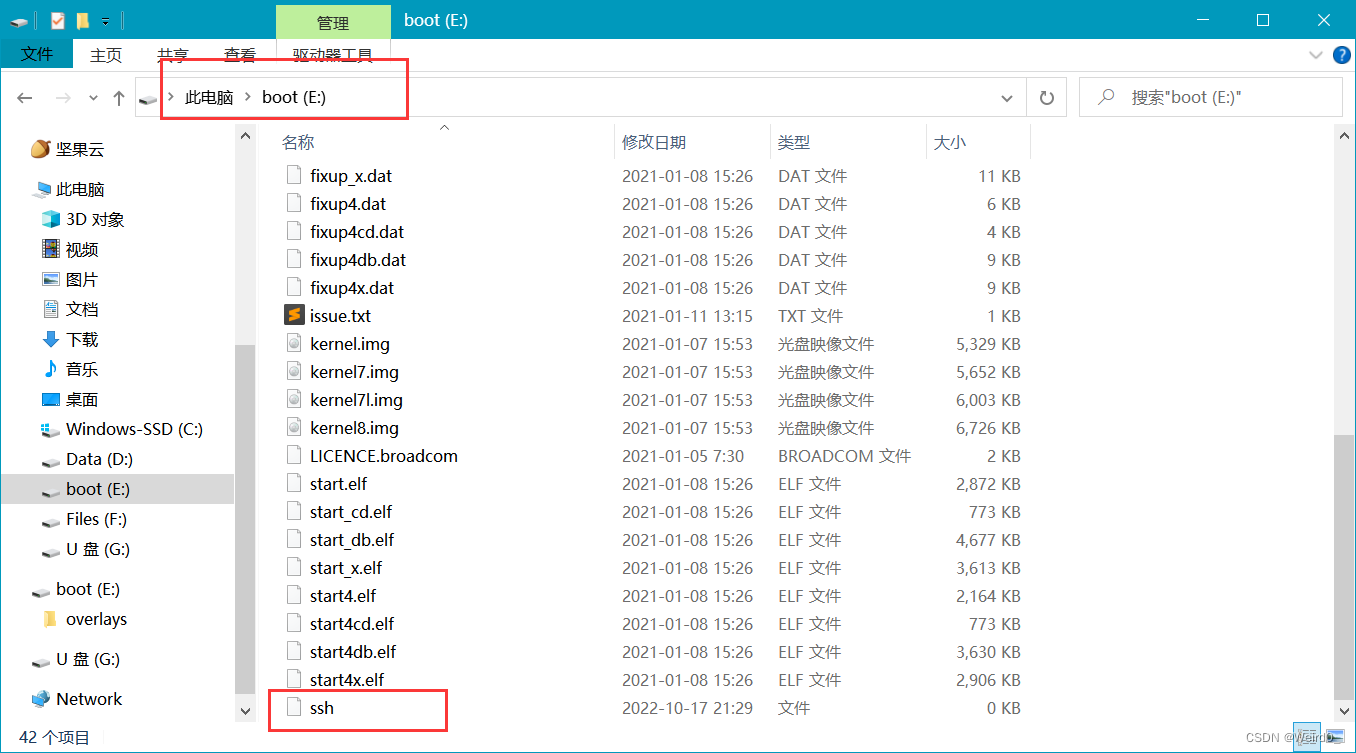Select file start_cd.elf
Viewport: 1356px width, 753px height.
(x=351, y=511)
